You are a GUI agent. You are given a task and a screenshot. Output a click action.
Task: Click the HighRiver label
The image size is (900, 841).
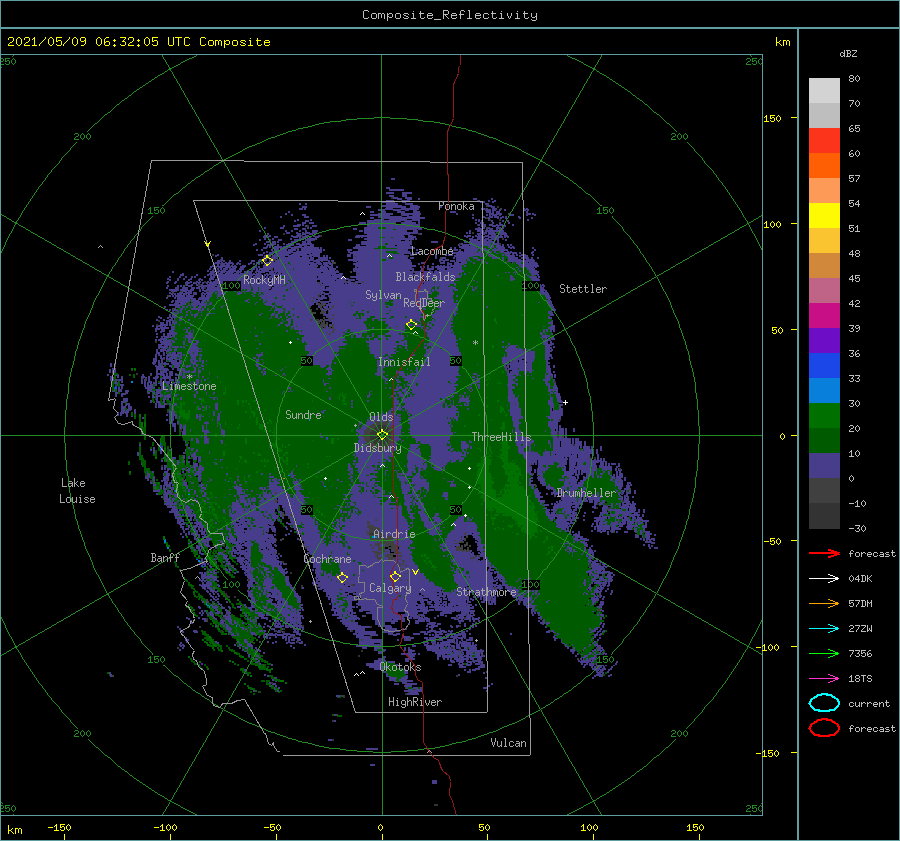[415, 702]
